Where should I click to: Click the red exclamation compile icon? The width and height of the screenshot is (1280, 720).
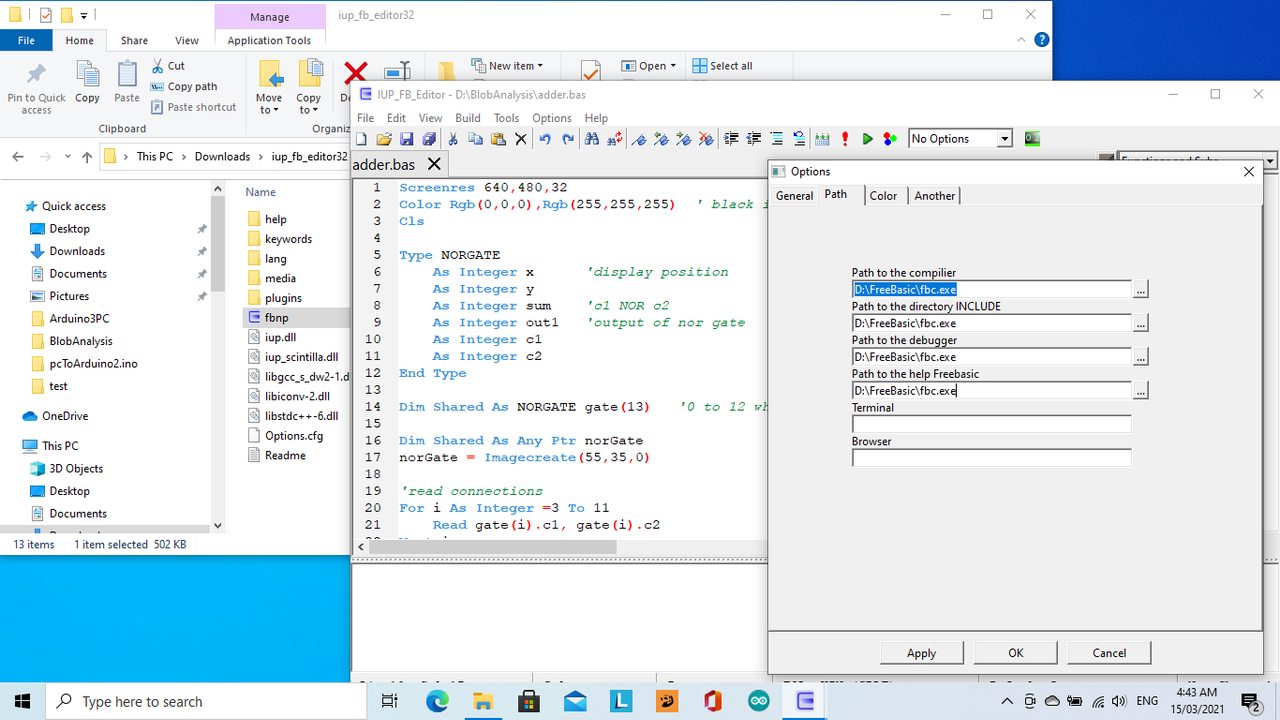[x=845, y=139]
